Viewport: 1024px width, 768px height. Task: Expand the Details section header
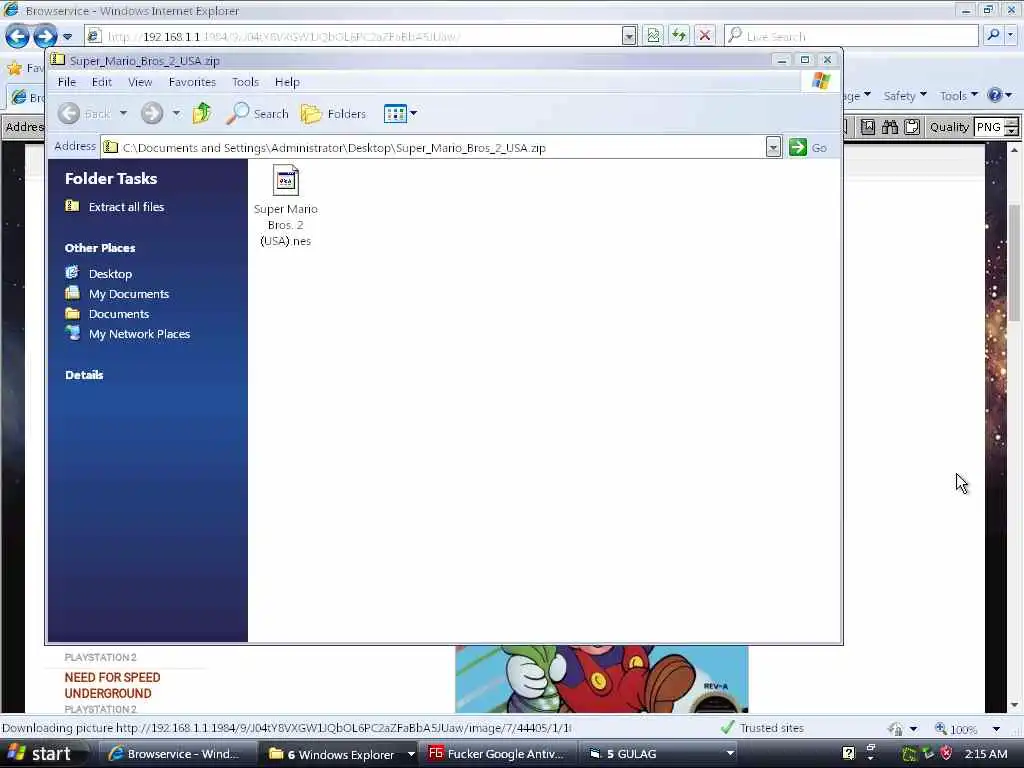point(84,375)
